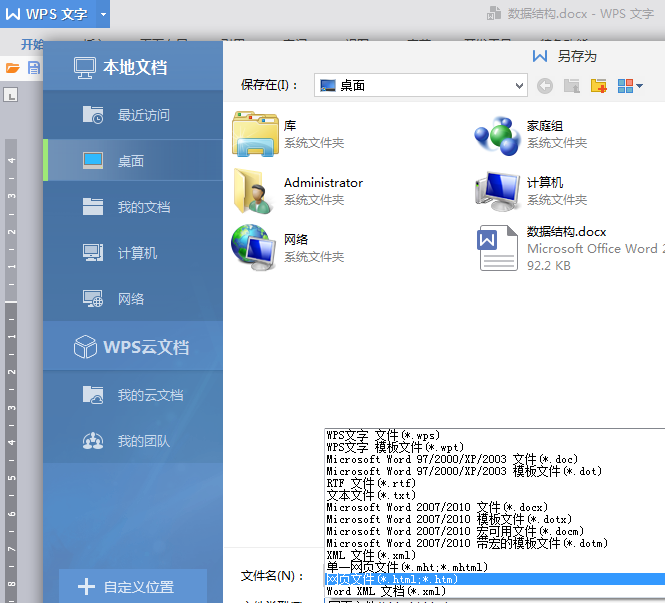Click the 本地文档 section header
The width and height of the screenshot is (665, 603).
tap(133, 67)
